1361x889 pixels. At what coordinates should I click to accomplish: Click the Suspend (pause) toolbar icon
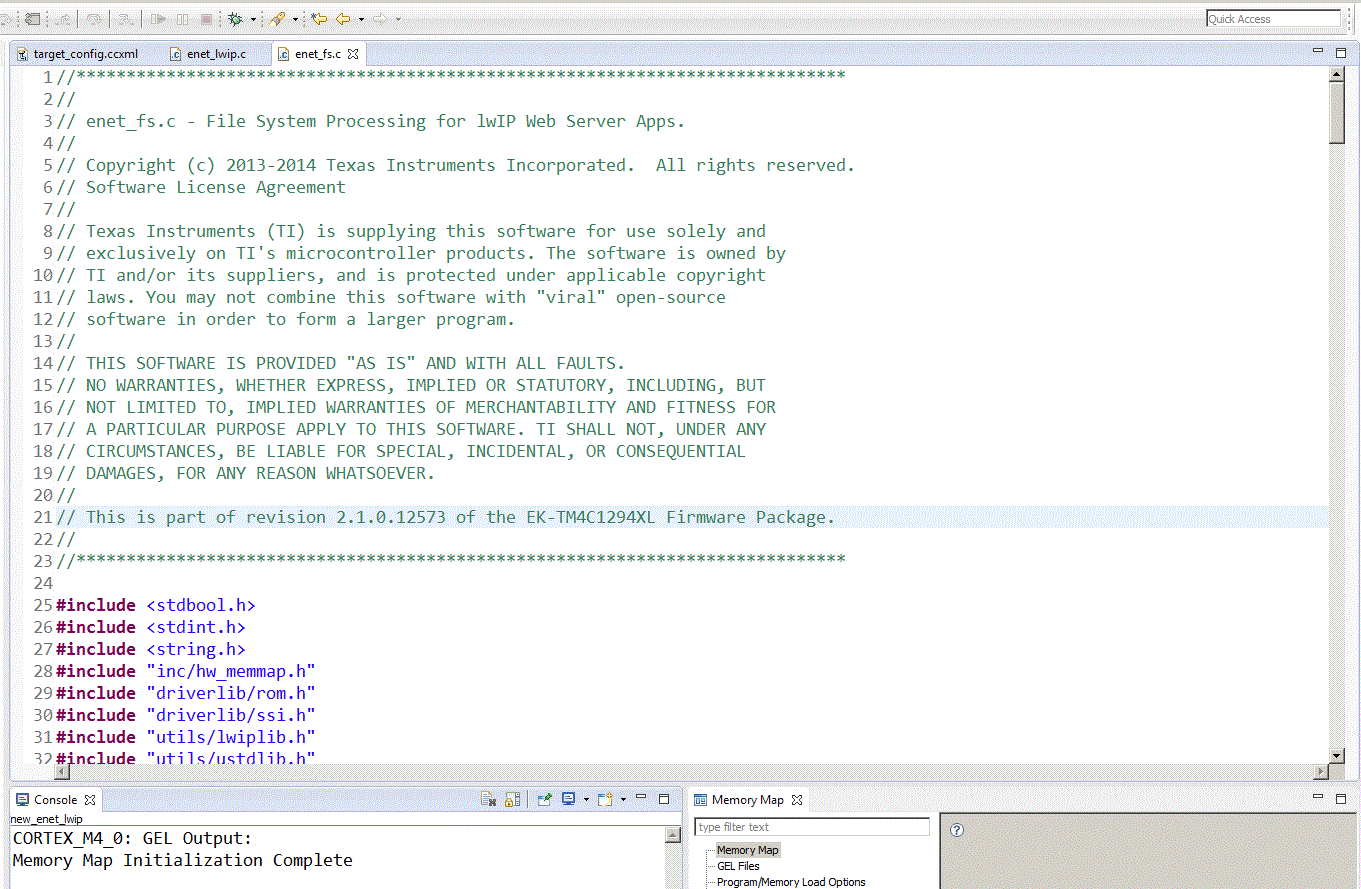[x=183, y=19]
